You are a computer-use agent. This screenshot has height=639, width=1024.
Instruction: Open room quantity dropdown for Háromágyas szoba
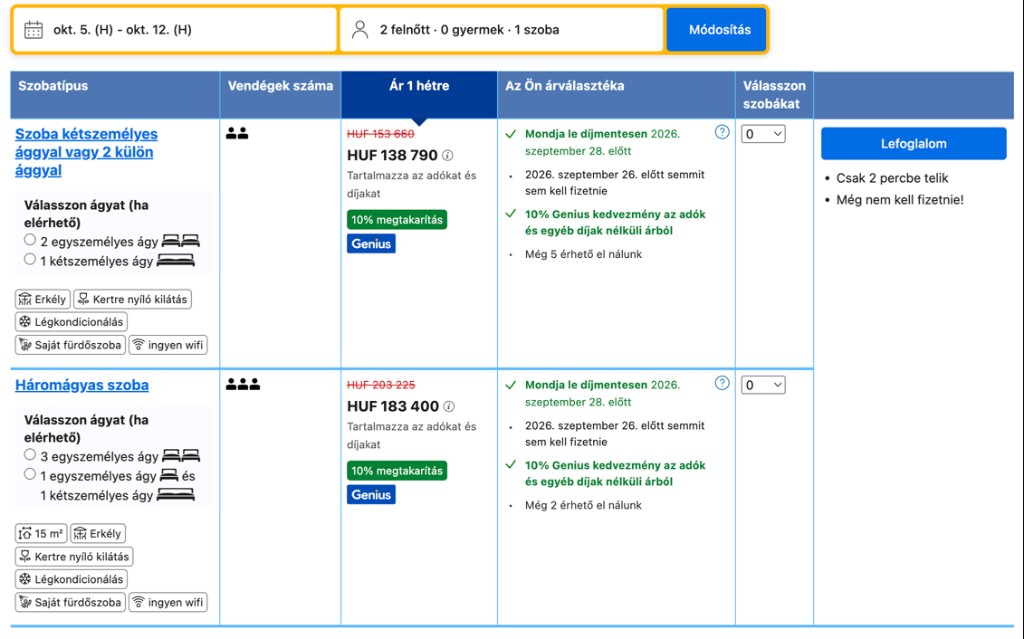763,385
